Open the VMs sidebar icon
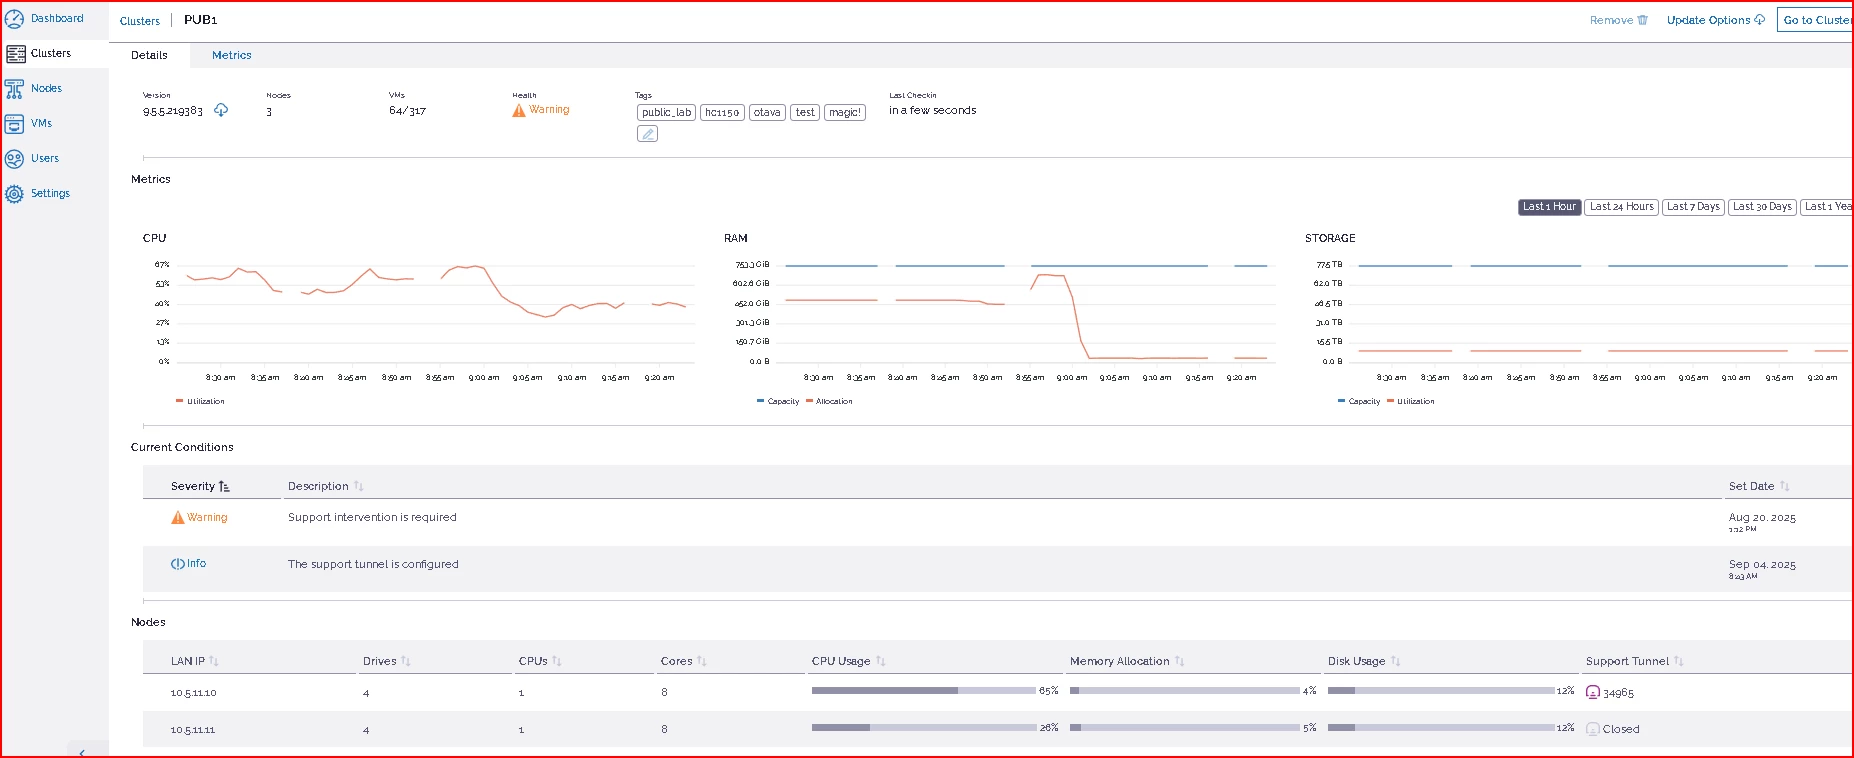The width and height of the screenshot is (1854, 758). point(14,124)
